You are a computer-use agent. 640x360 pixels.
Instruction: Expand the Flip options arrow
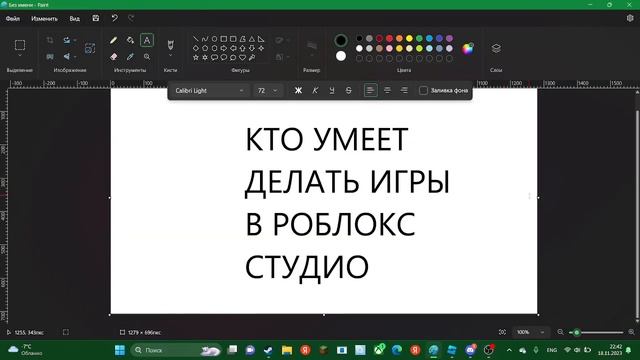(x=75, y=57)
